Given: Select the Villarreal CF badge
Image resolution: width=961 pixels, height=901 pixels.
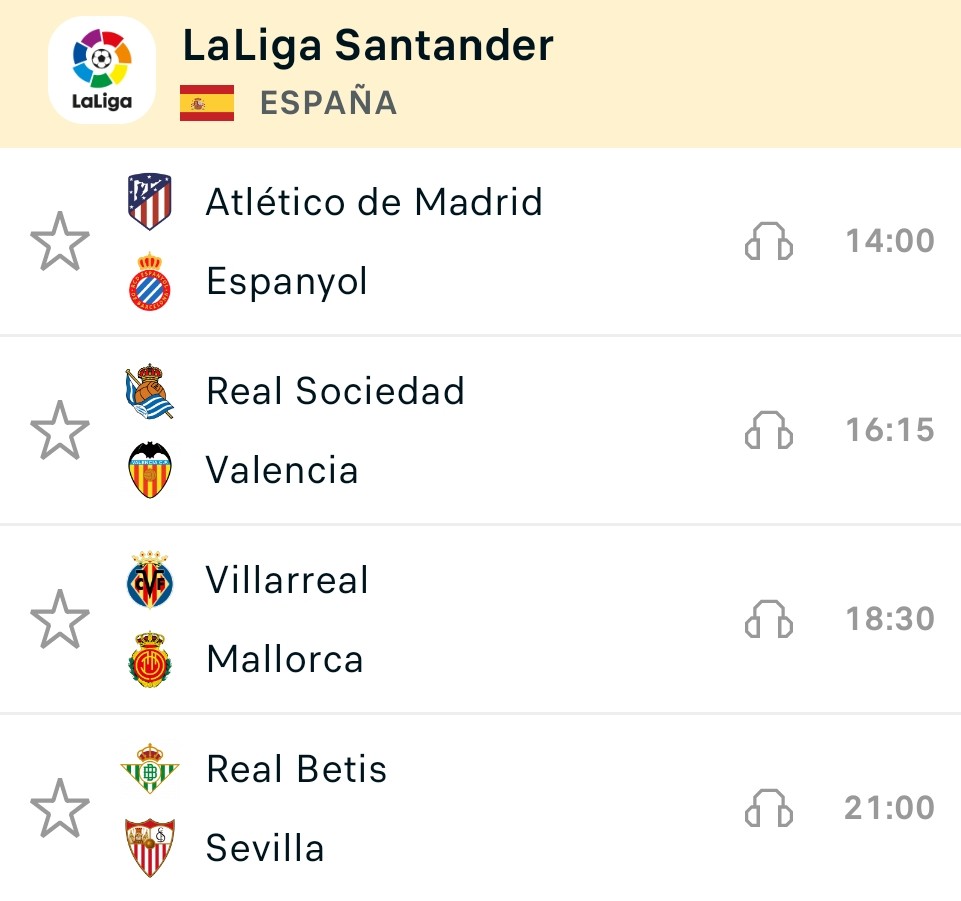Looking at the screenshot, I should [x=150, y=580].
